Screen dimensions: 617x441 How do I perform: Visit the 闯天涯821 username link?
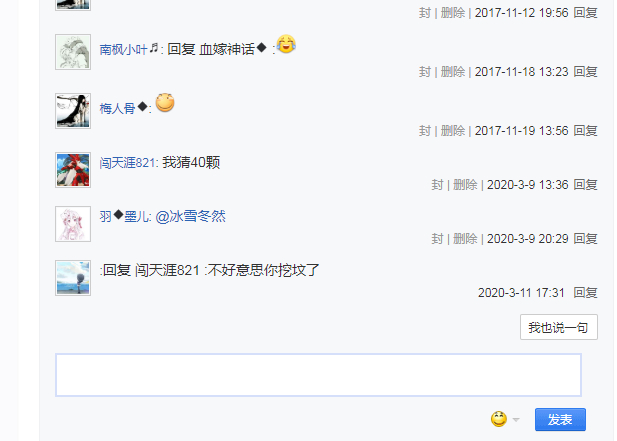[127, 162]
